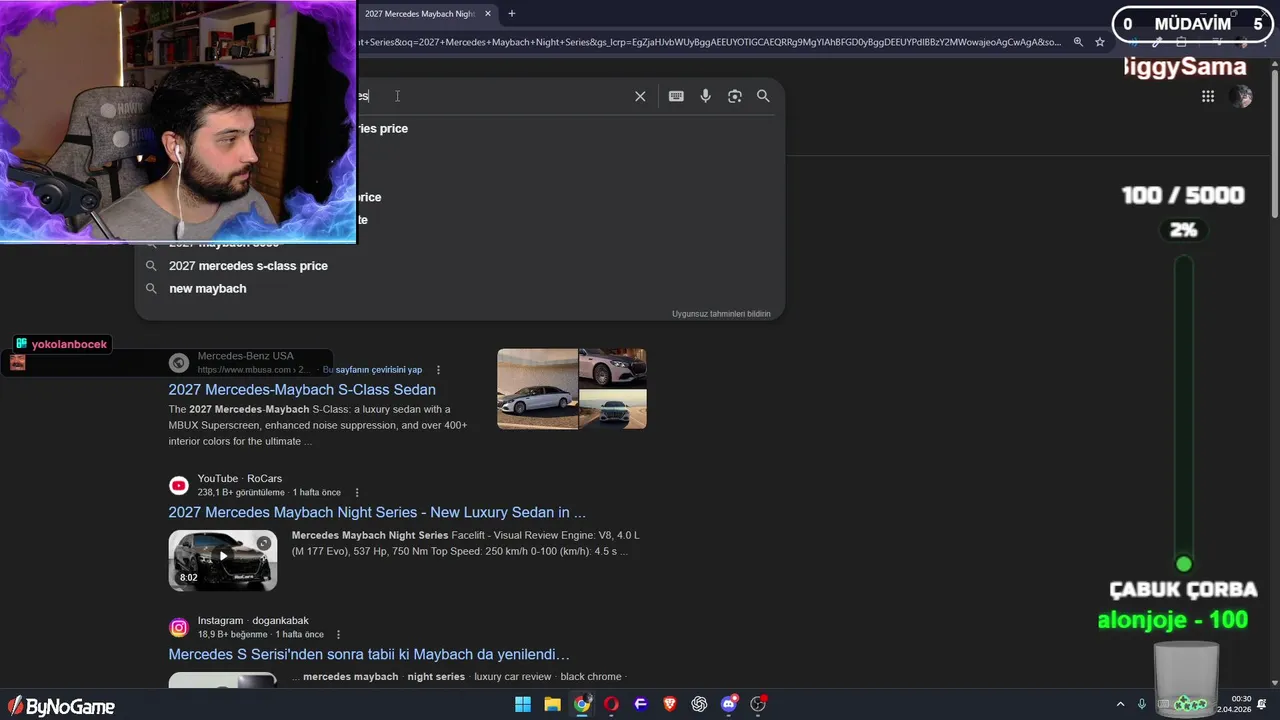Choose suggestion "2027 mercedes s-class price"
Screen dimensions: 1280x720
(248, 266)
